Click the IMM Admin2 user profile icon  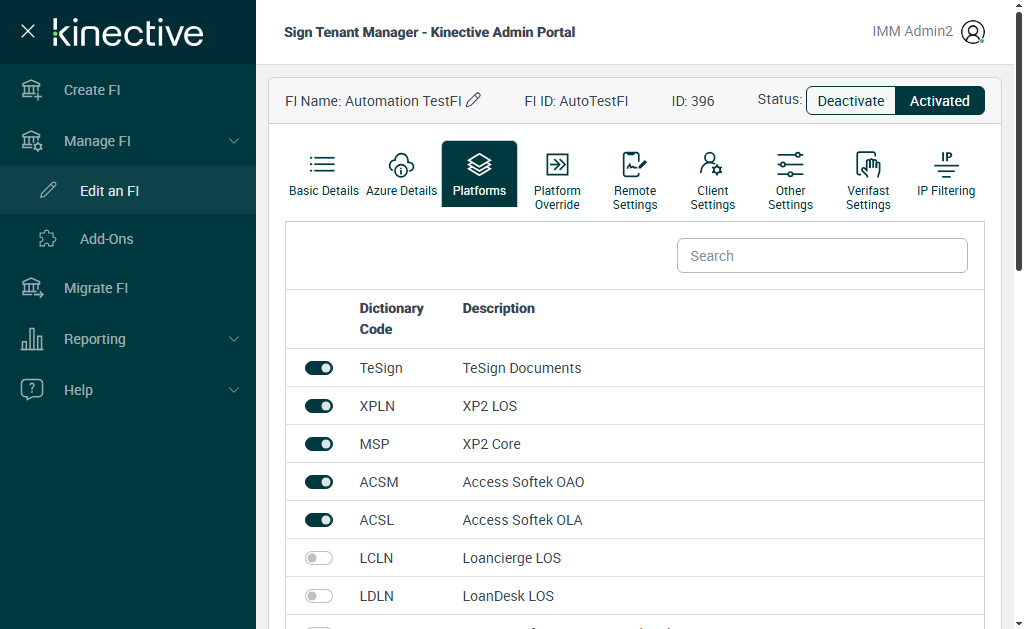tap(972, 32)
